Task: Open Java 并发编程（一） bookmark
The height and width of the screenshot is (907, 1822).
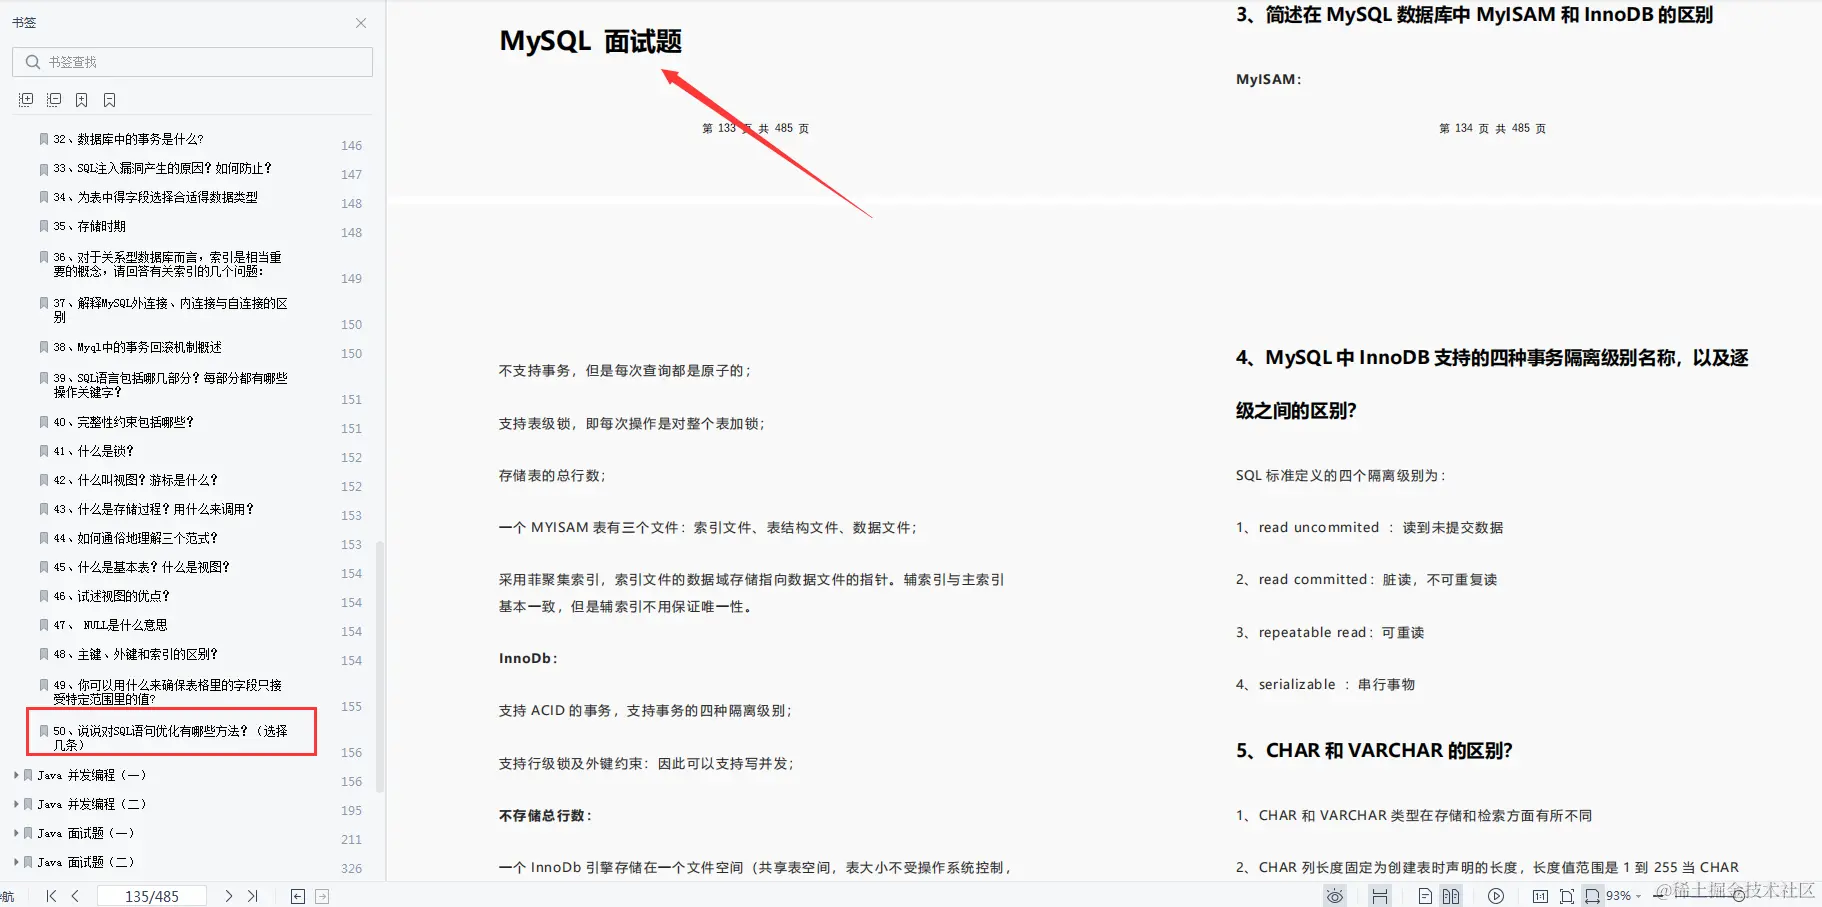Action: tap(92, 776)
